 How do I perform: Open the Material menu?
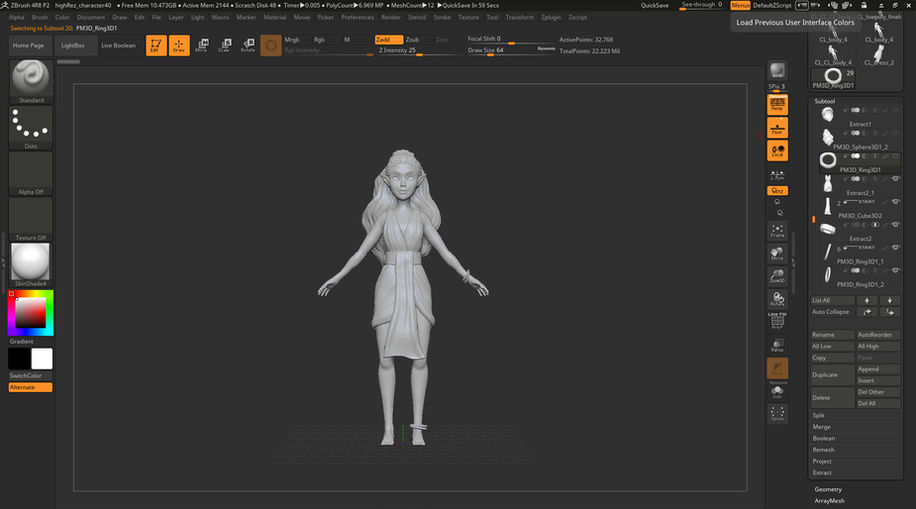click(x=274, y=17)
